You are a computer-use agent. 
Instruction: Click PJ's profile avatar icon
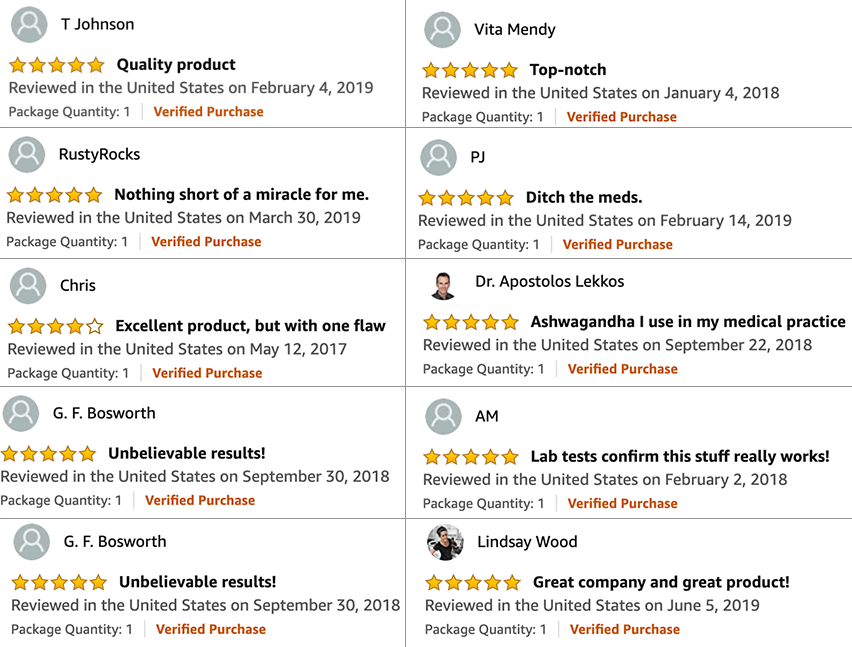(438, 158)
